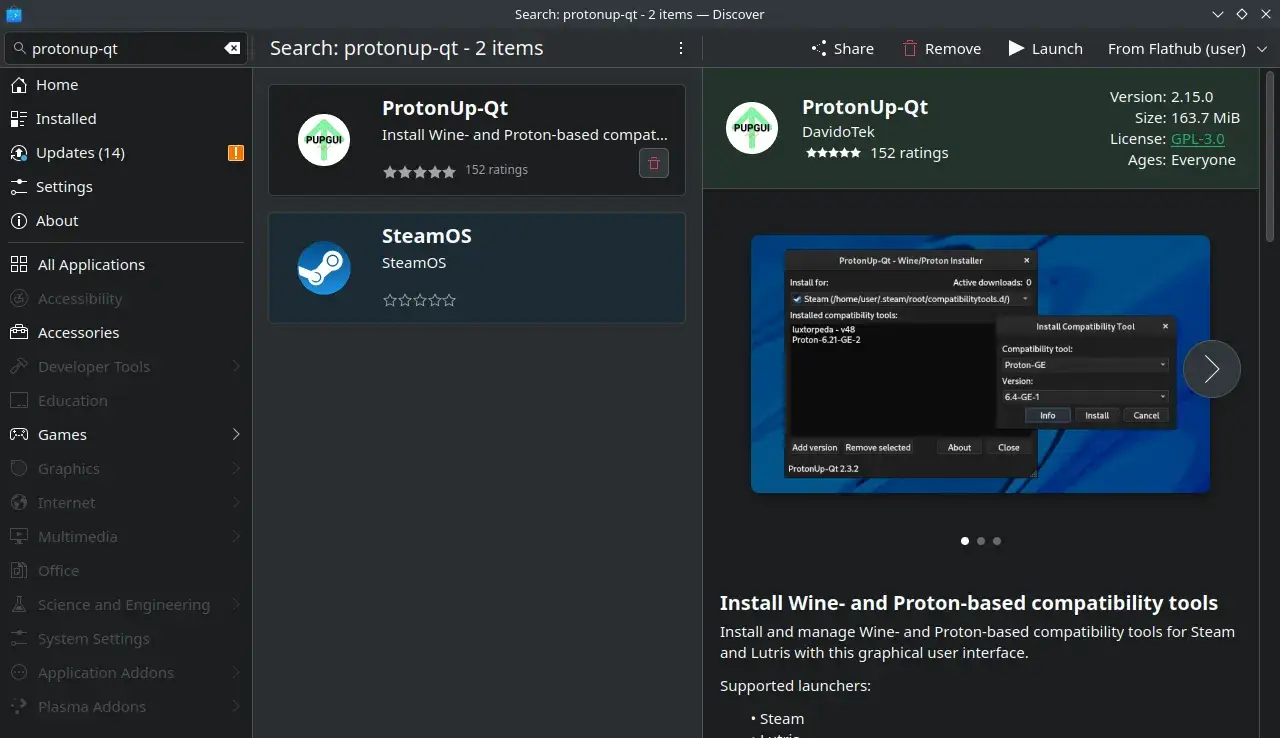Expand Science and Engineering arrow
Viewport: 1280px width, 738px height.
pos(236,605)
